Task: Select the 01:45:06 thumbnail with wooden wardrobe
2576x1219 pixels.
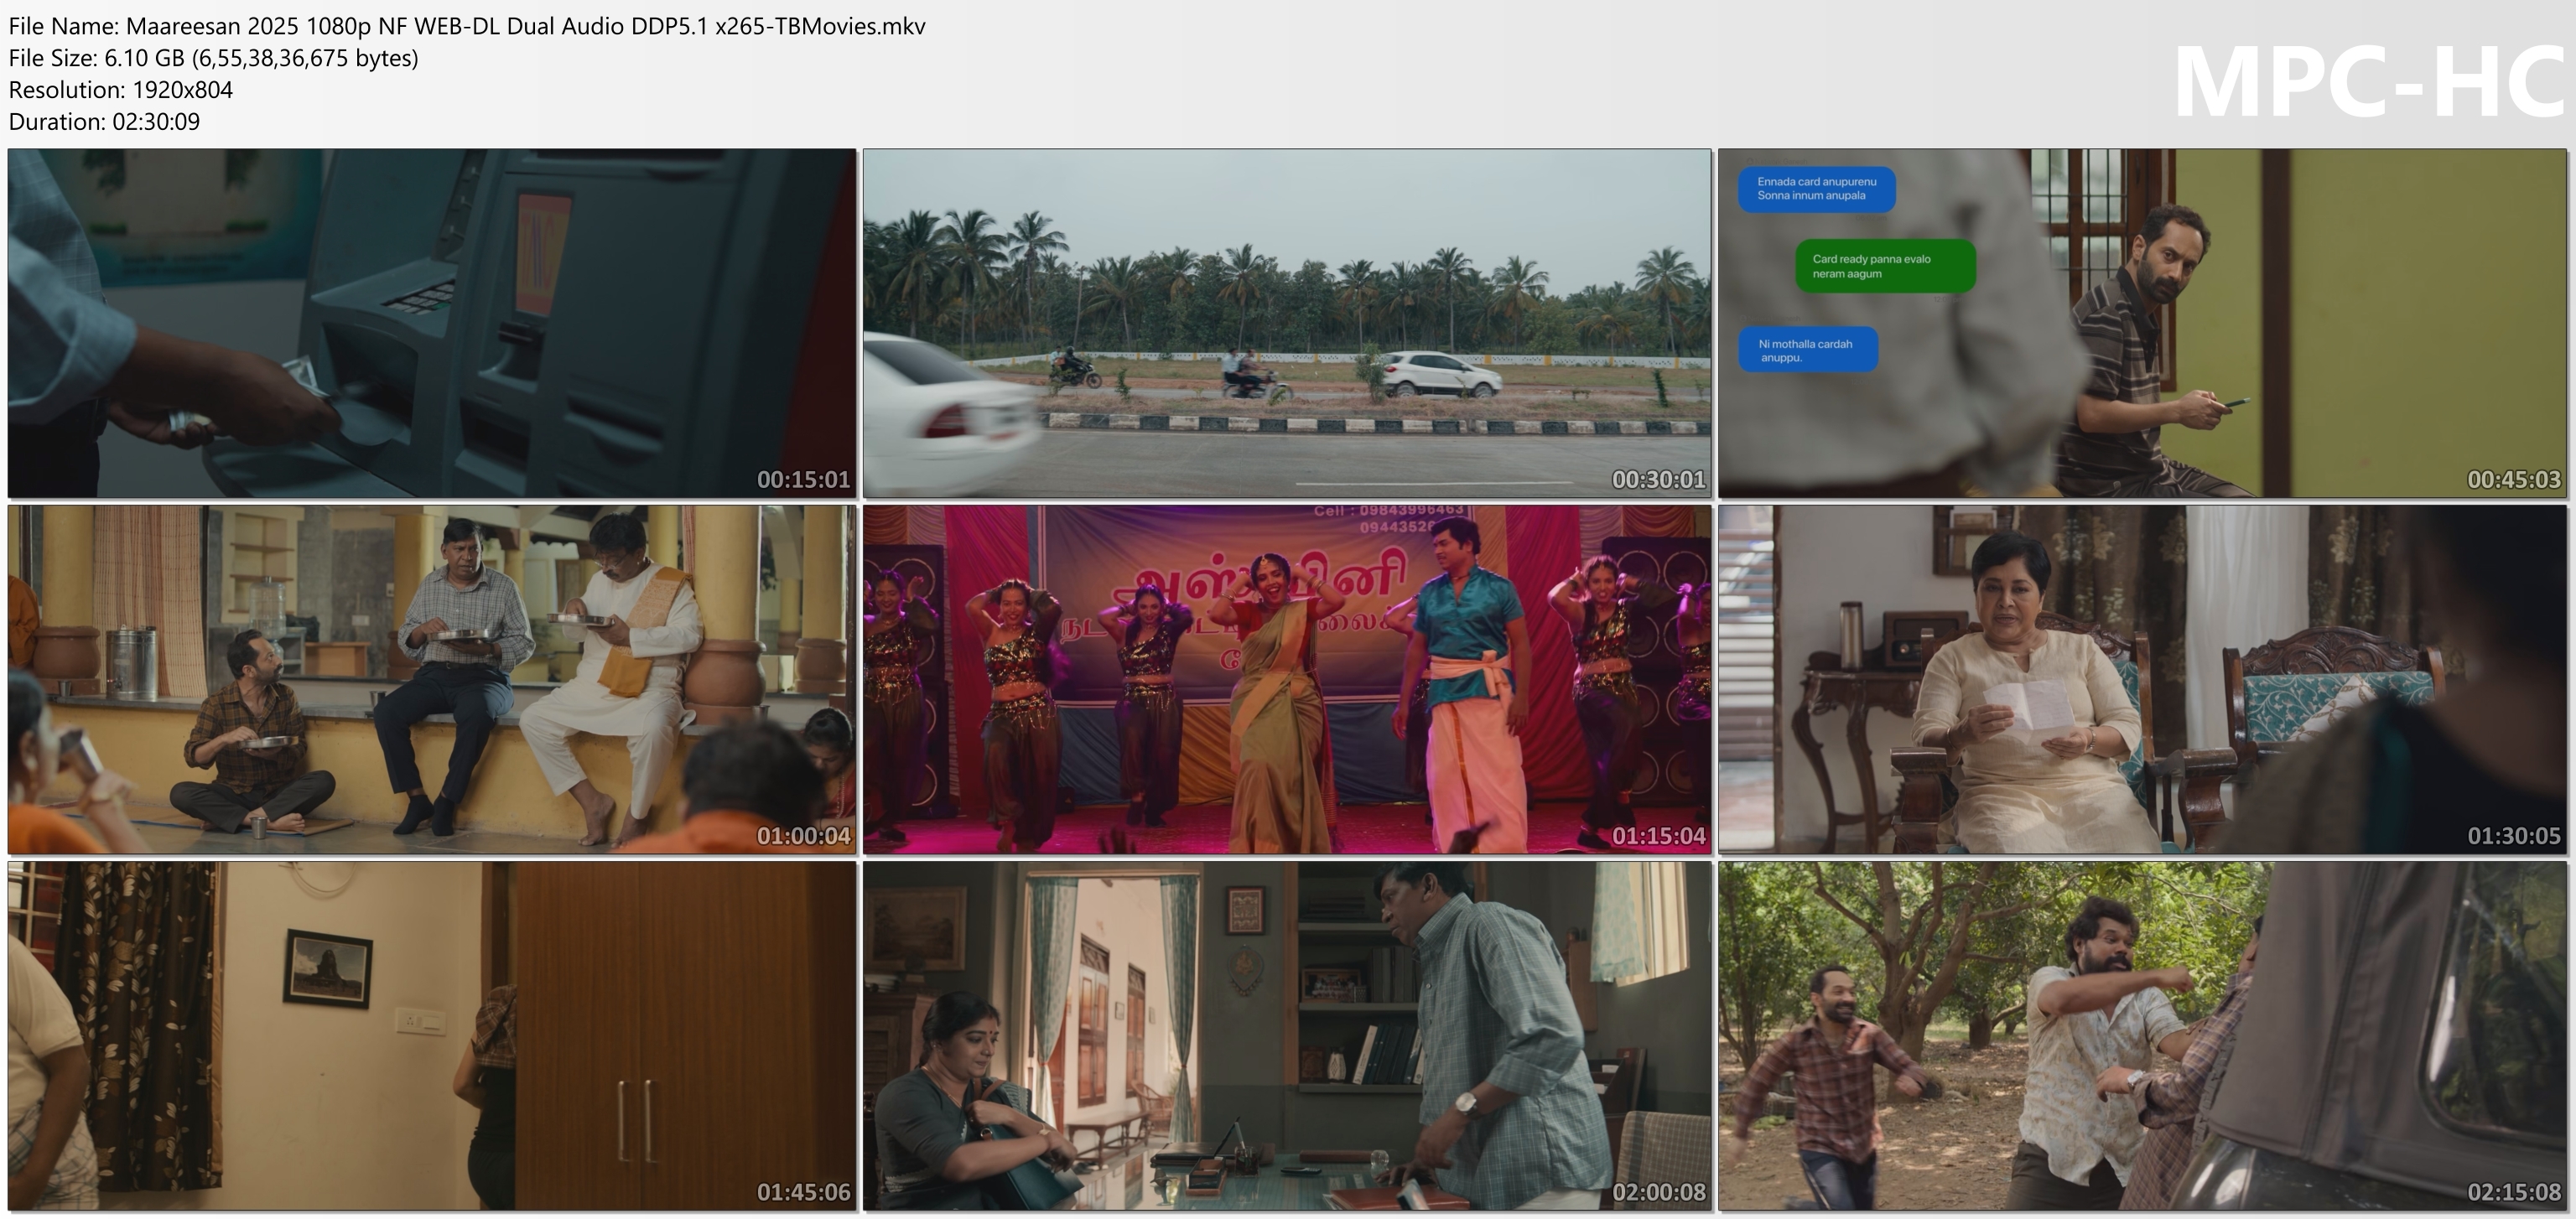Action: (x=432, y=1036)
